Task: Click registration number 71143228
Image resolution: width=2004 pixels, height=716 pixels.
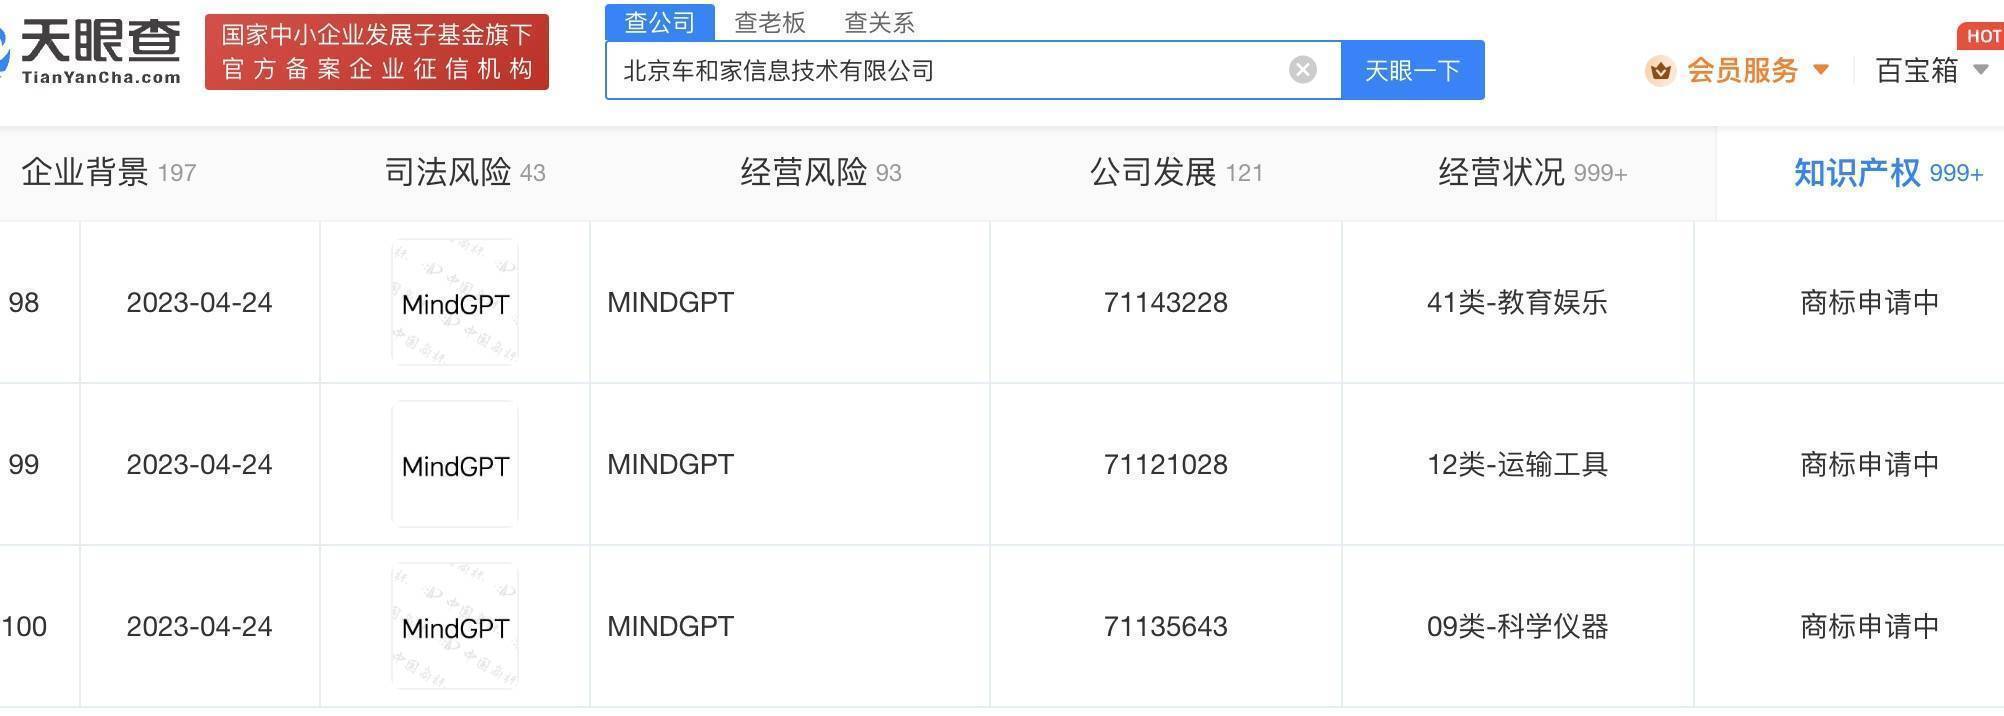Action: (1166, 303)
